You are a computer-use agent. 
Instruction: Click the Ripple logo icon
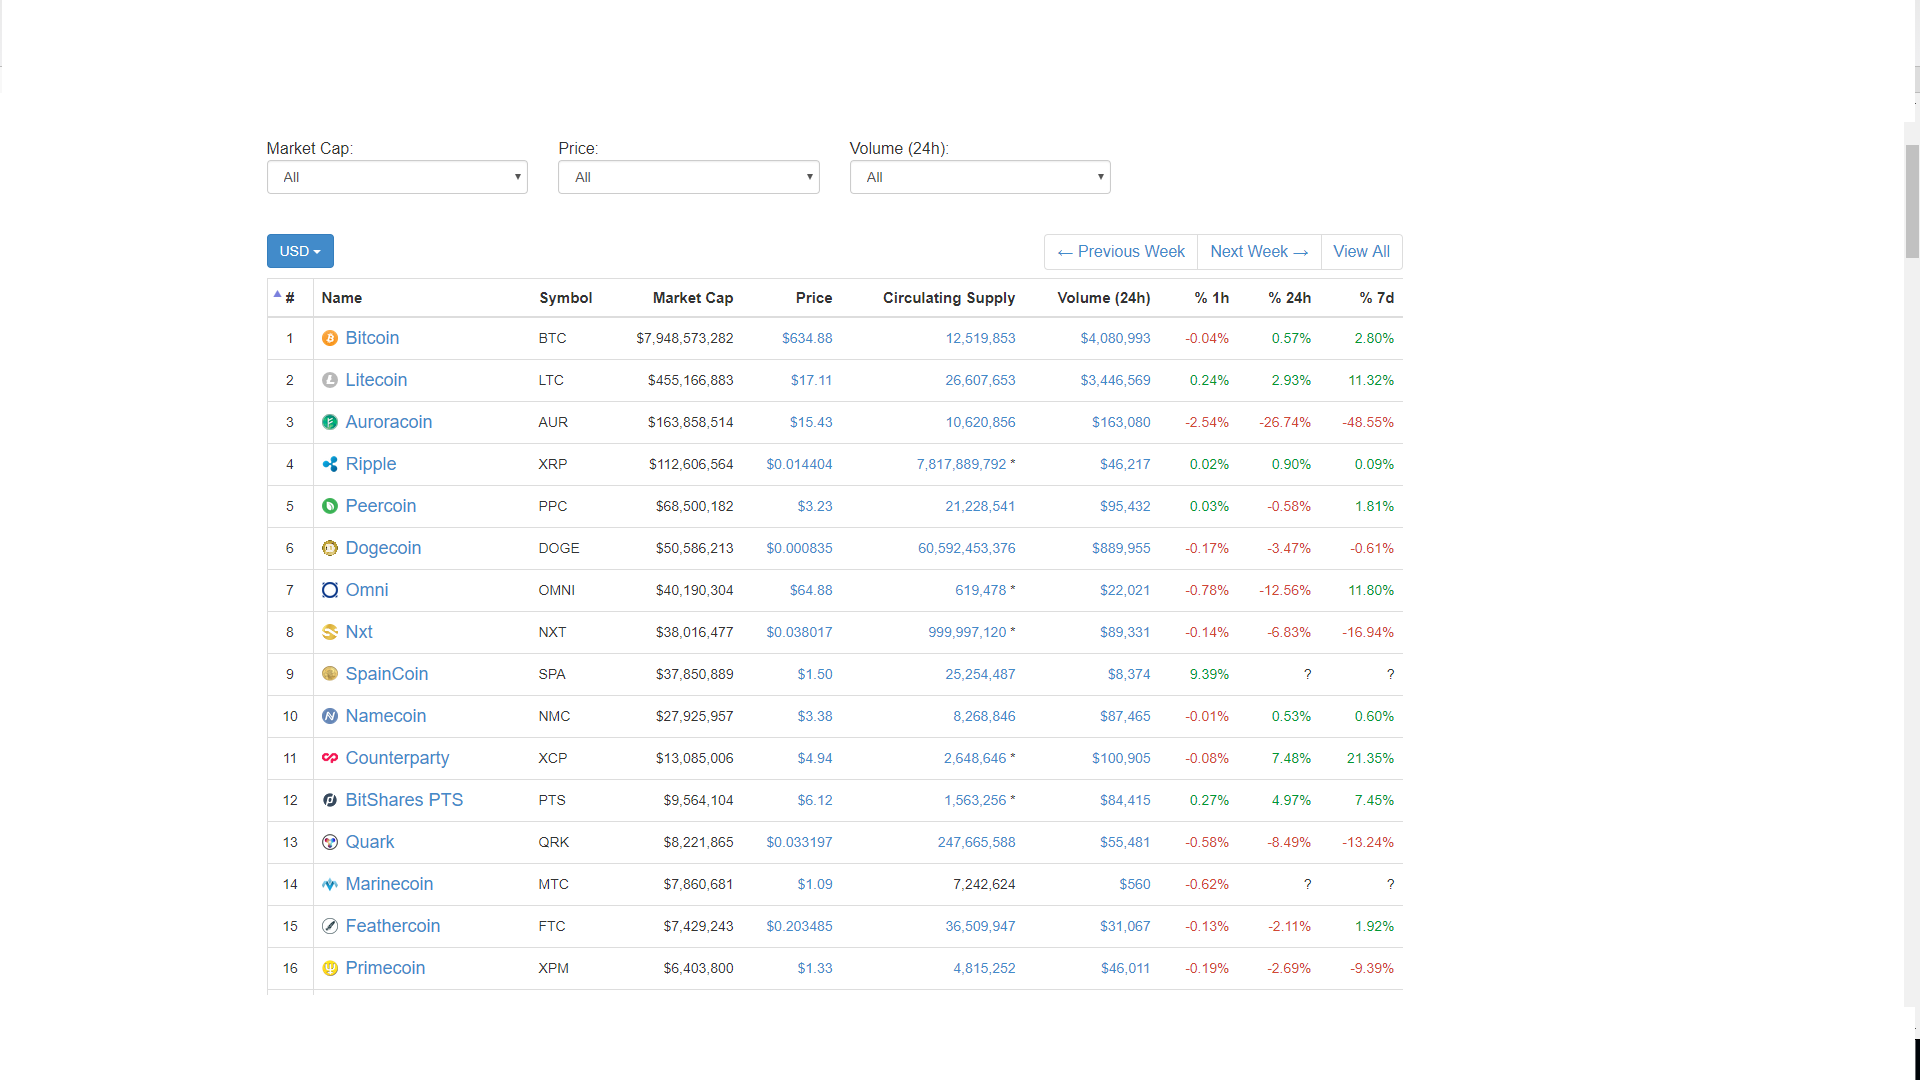(x=330, y=465)
